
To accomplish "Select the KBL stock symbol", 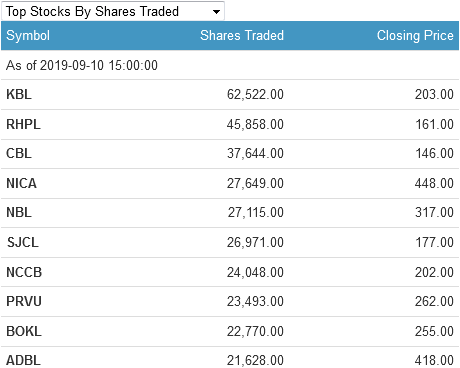I will [x=19, y=94].
